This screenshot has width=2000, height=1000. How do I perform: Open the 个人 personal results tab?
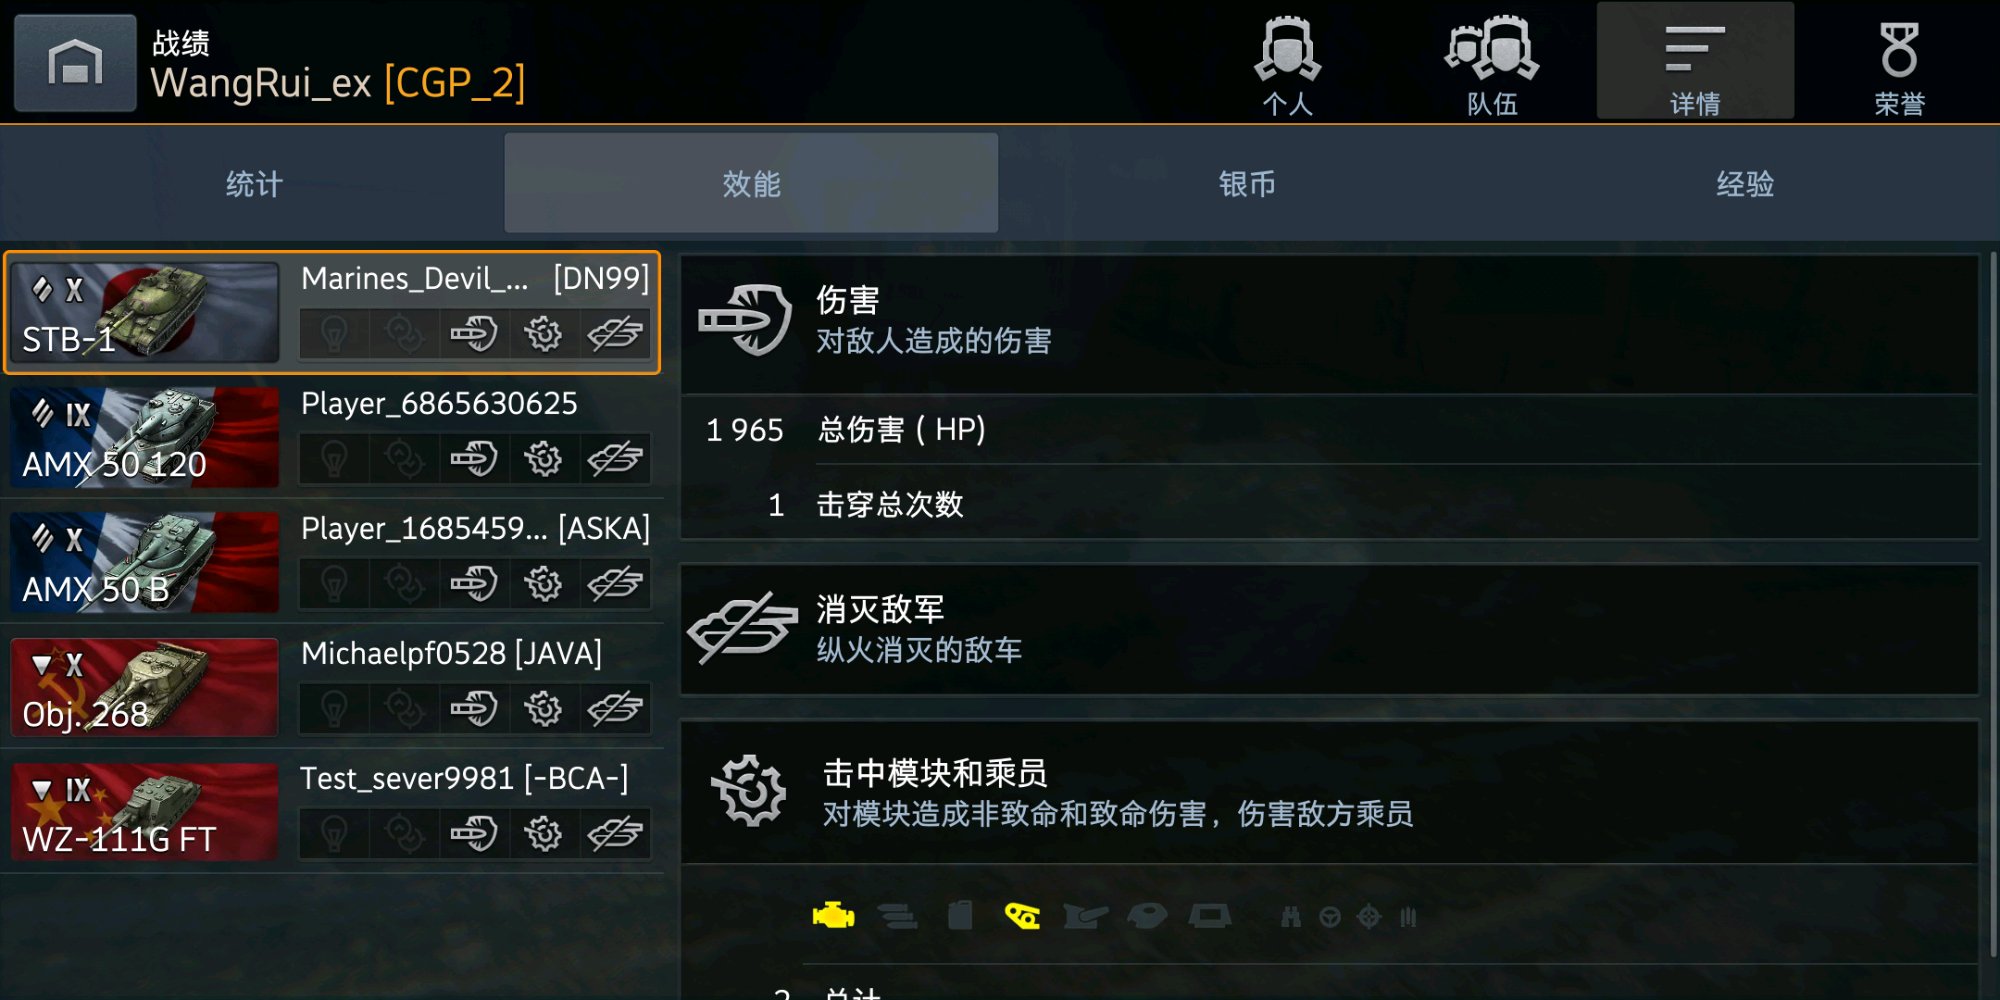(1288, 64)
